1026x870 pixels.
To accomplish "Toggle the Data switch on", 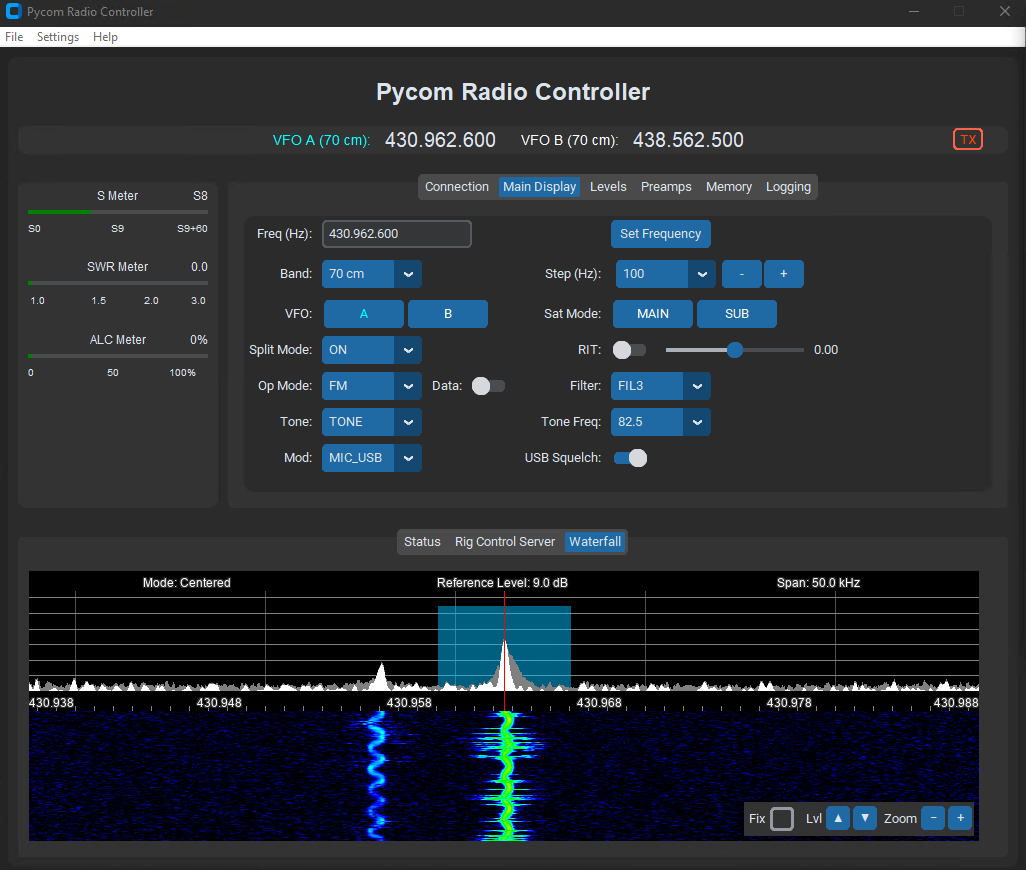I will [x=488, y=385].
